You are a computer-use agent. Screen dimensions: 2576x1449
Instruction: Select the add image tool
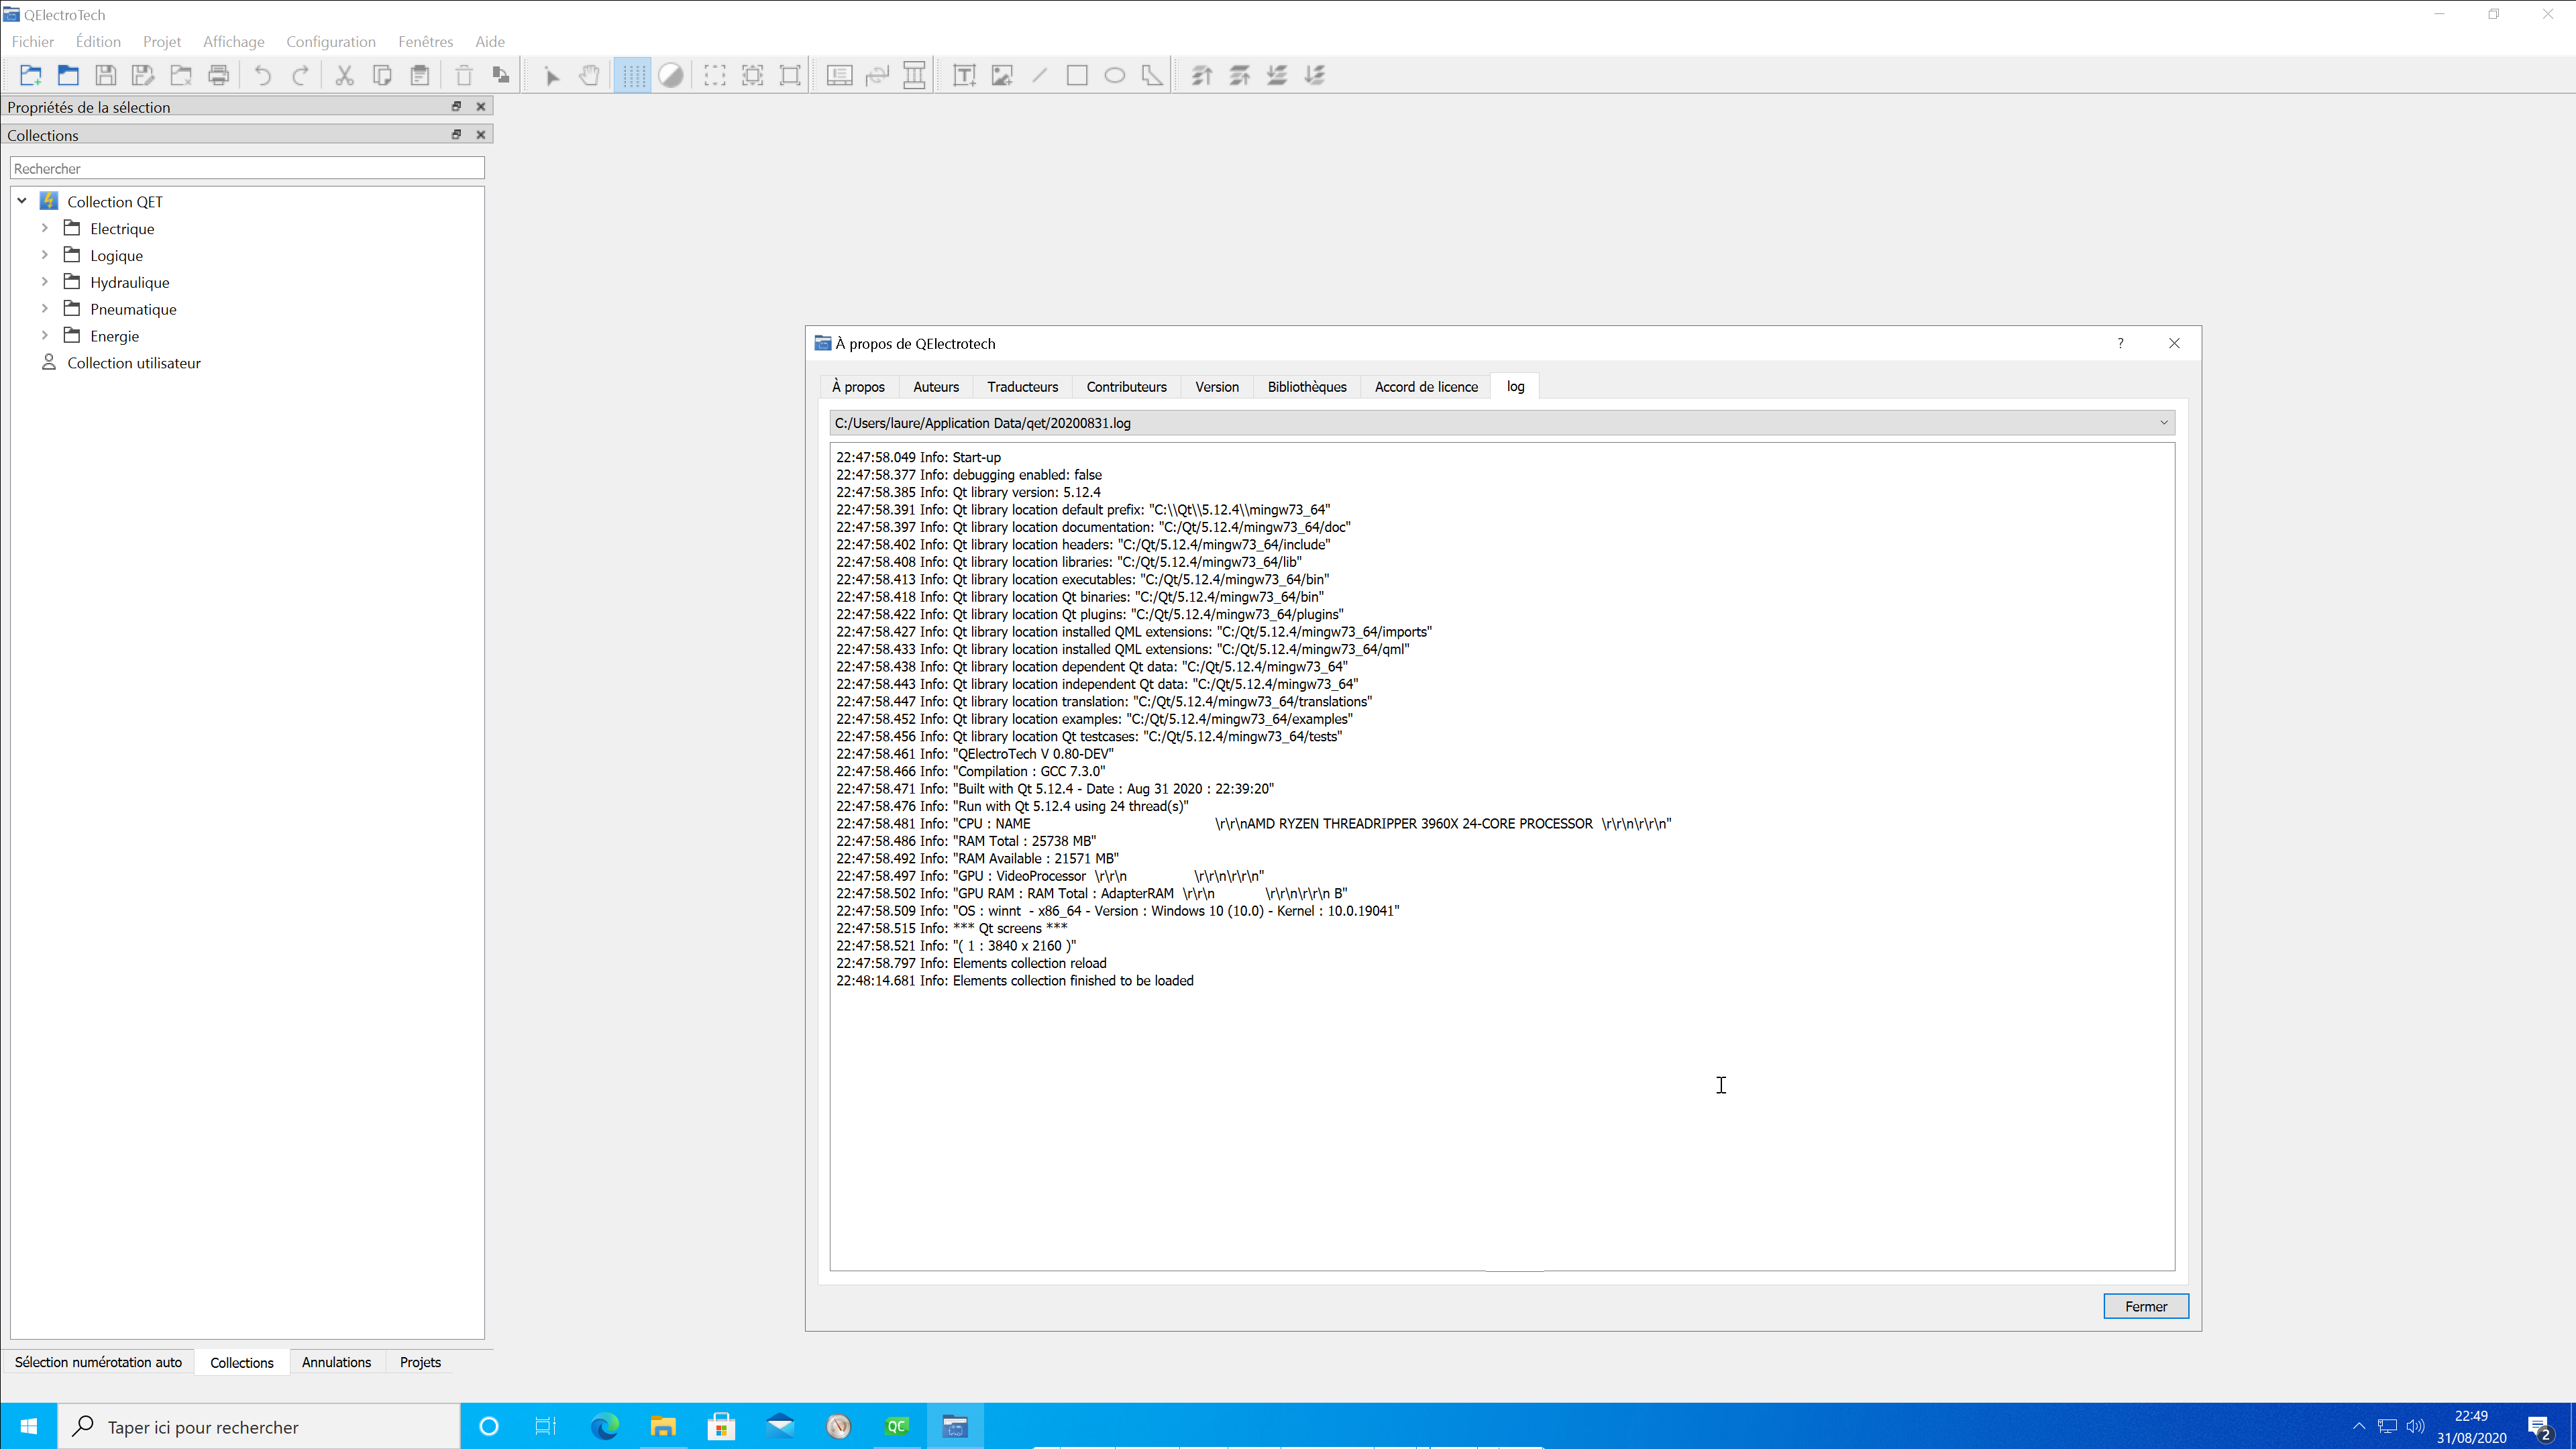[1002, 75]
